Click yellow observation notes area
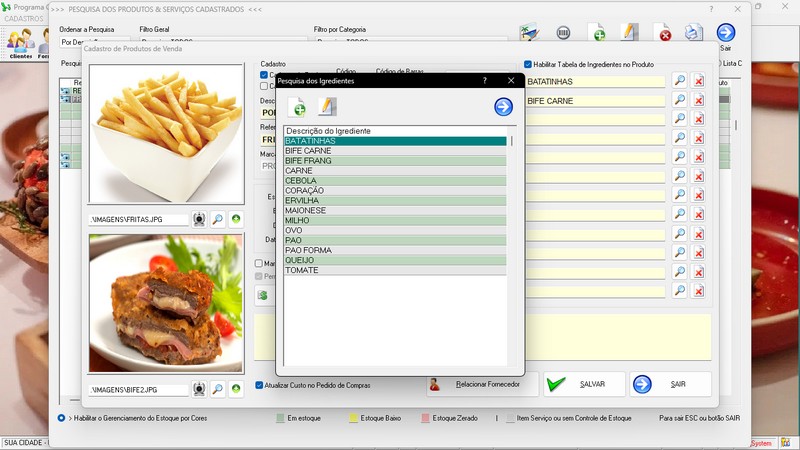800x450 pixels. 618,337
